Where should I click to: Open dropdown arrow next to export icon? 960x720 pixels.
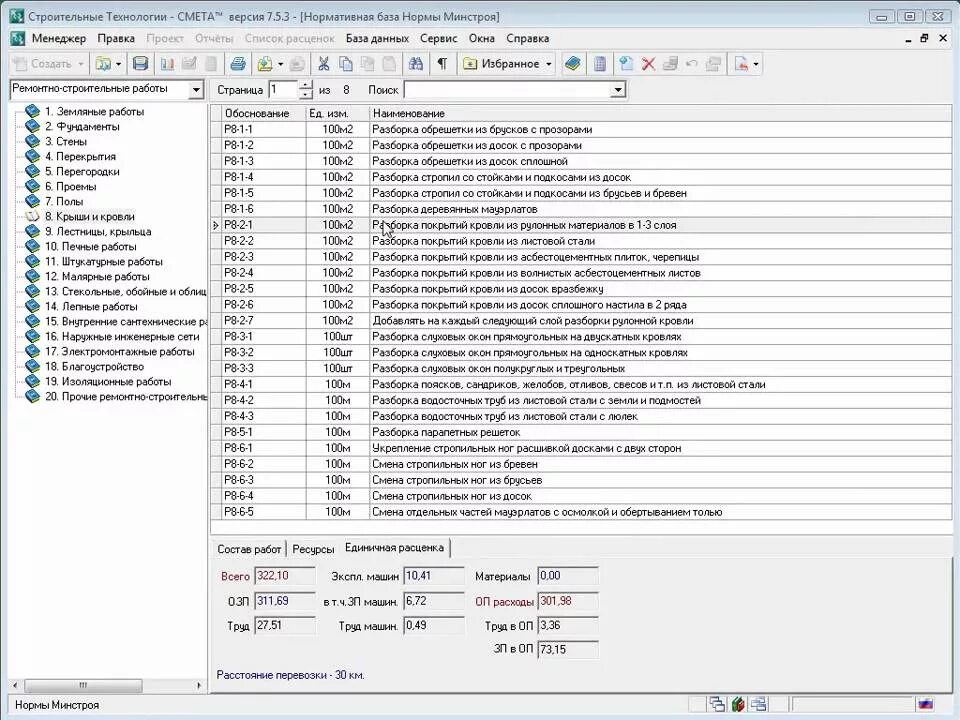[280, 64]
